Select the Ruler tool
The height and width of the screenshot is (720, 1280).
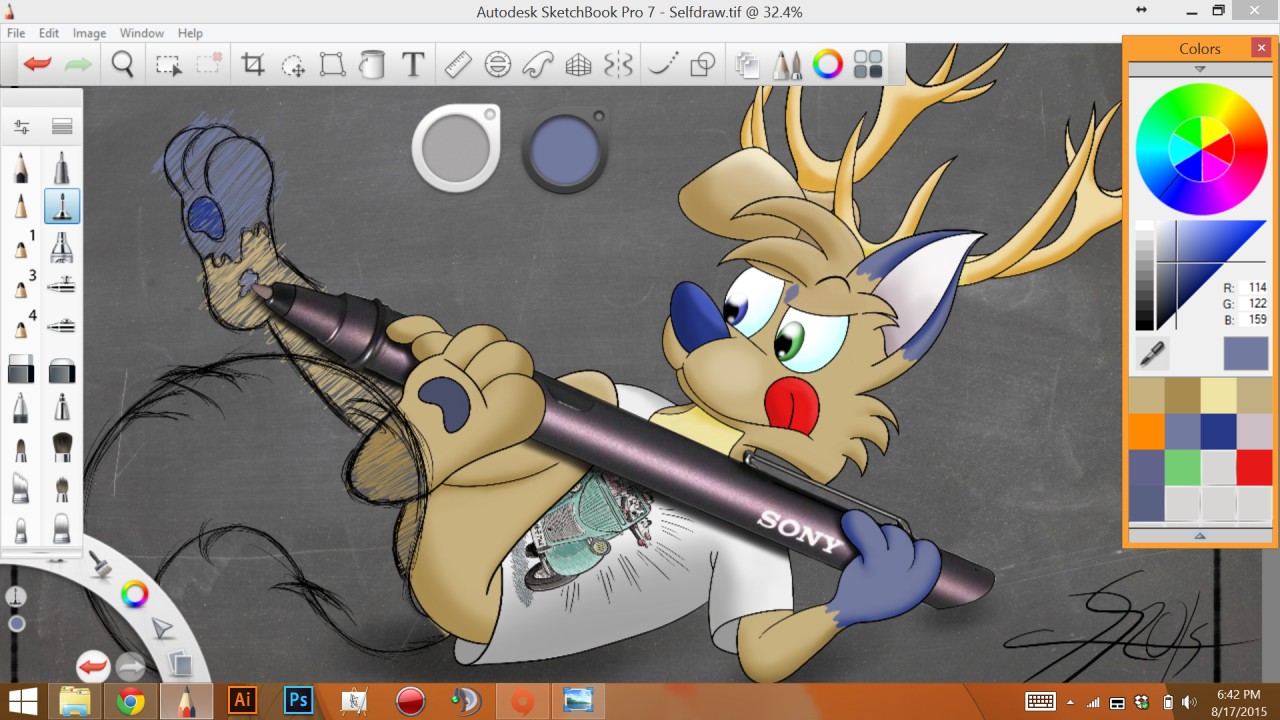tap(457, 66)
